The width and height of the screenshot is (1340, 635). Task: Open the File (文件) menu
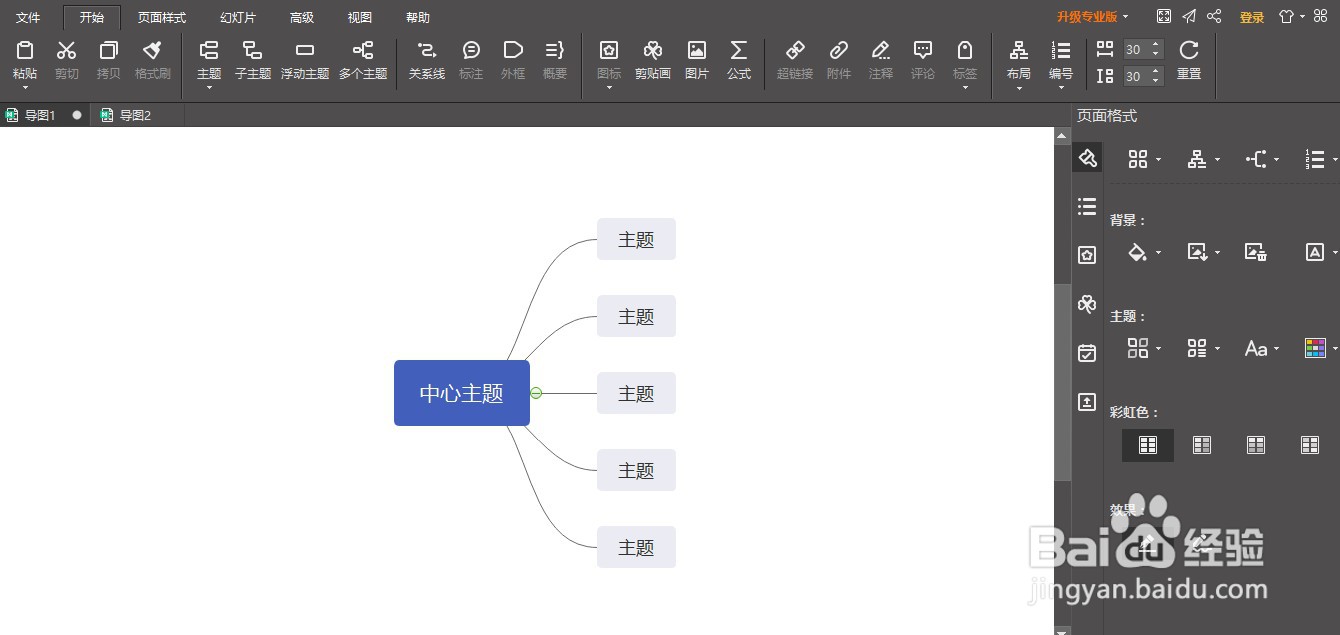coord(28,18)
